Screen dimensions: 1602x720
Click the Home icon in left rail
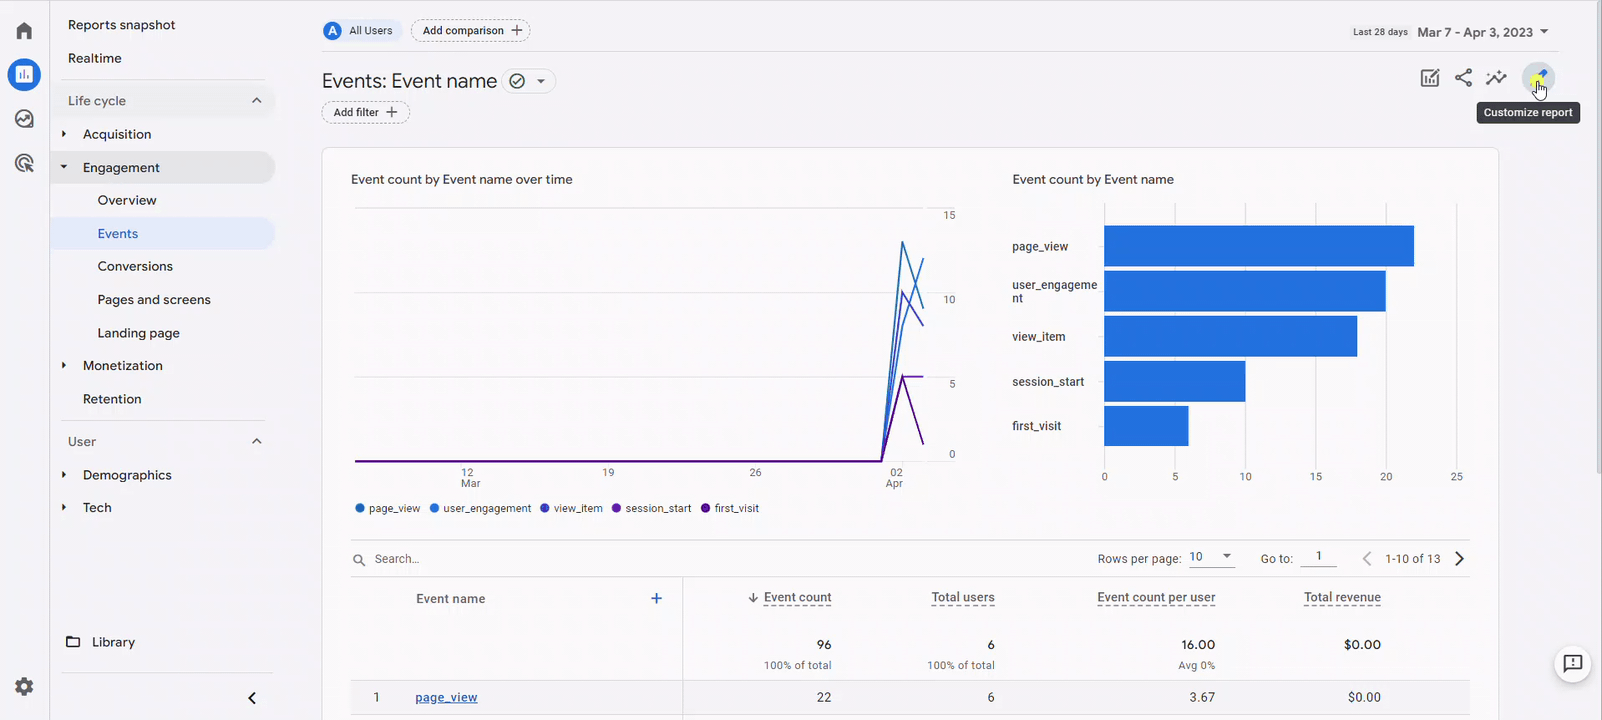[x=24, y=31]
